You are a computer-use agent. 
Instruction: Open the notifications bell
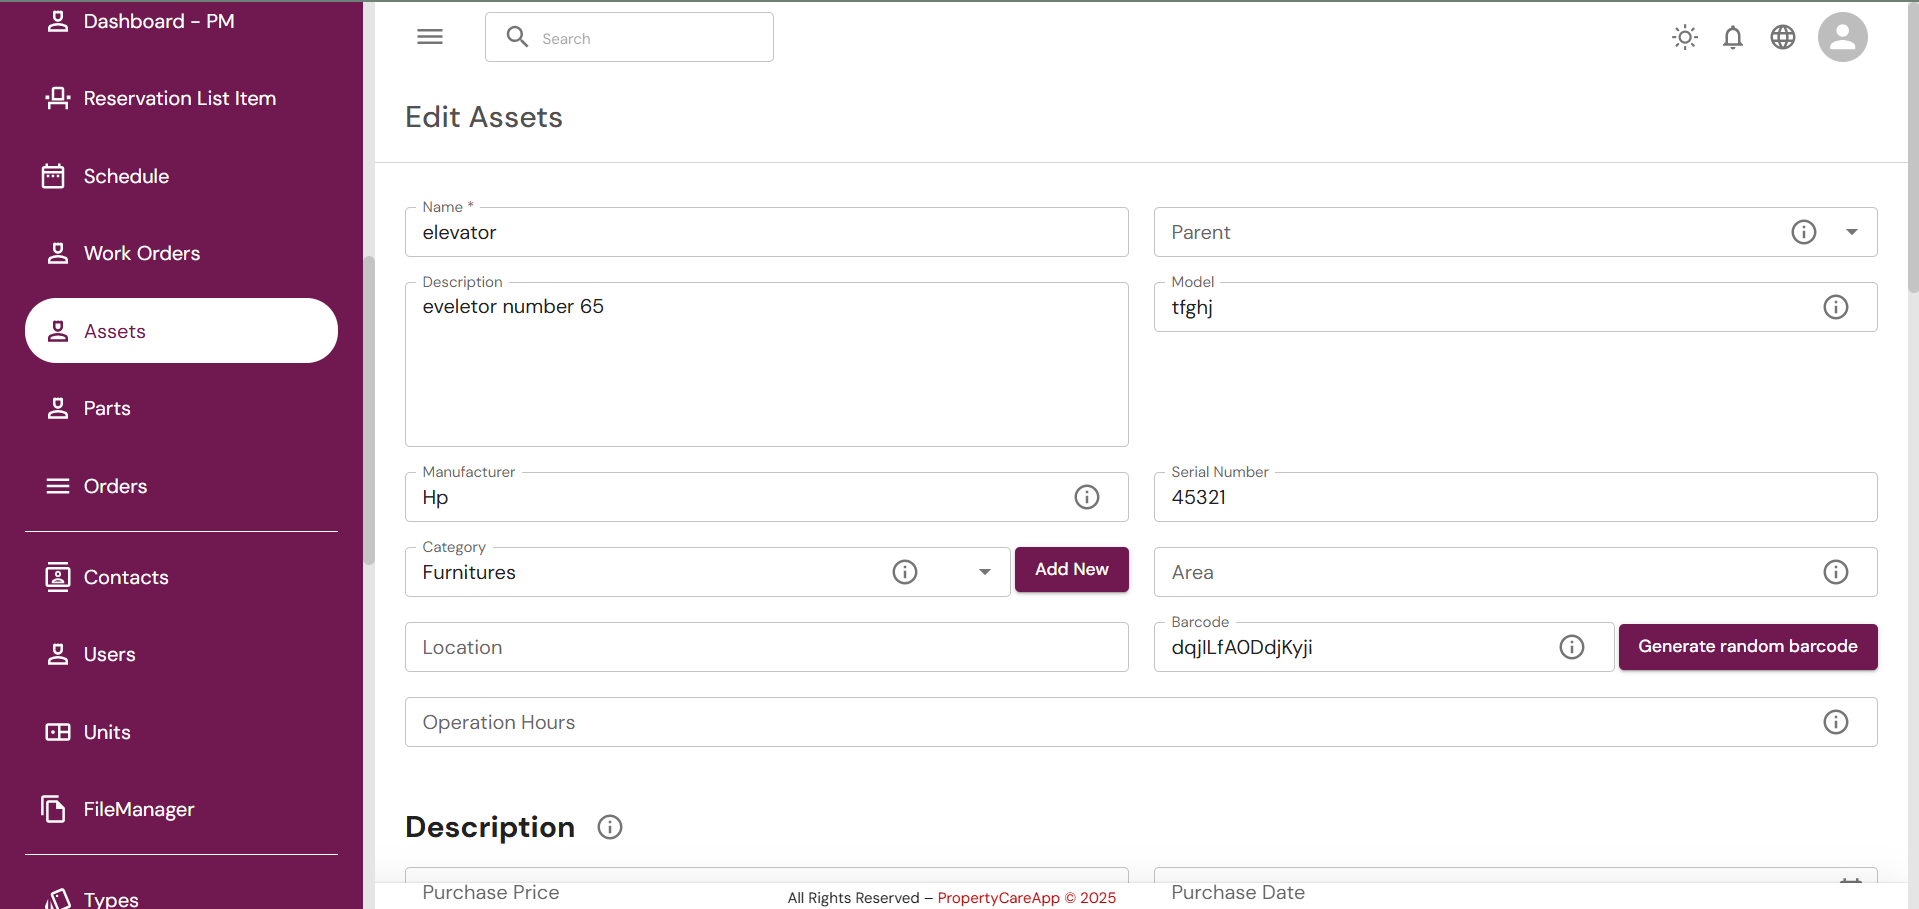[x=1733, y=38]
